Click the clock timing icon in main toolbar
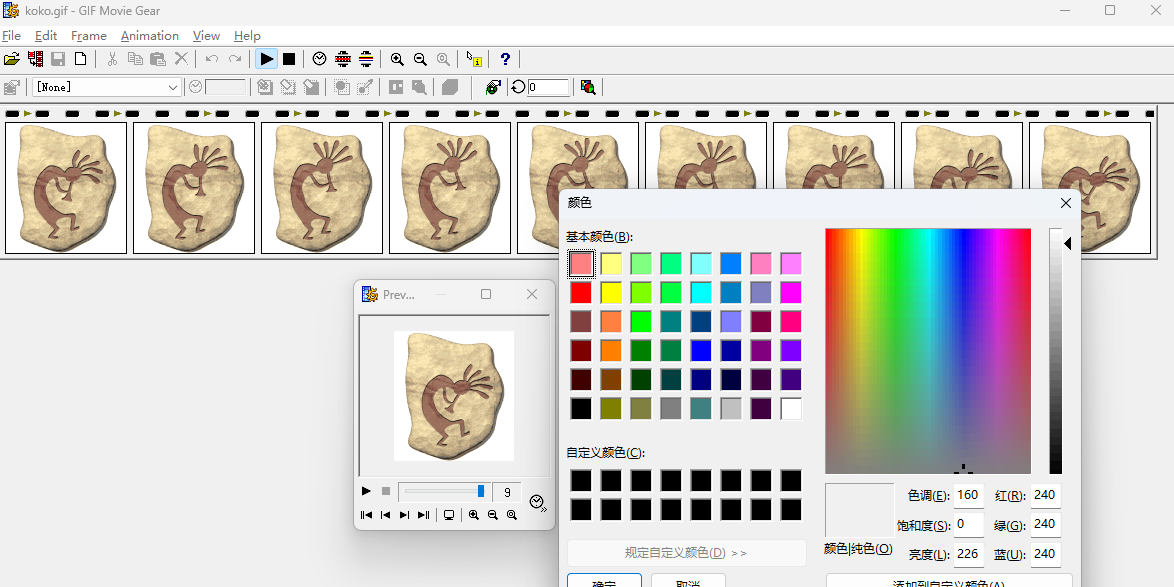Viewport: 1174px width, 587px height. (319, 60)
